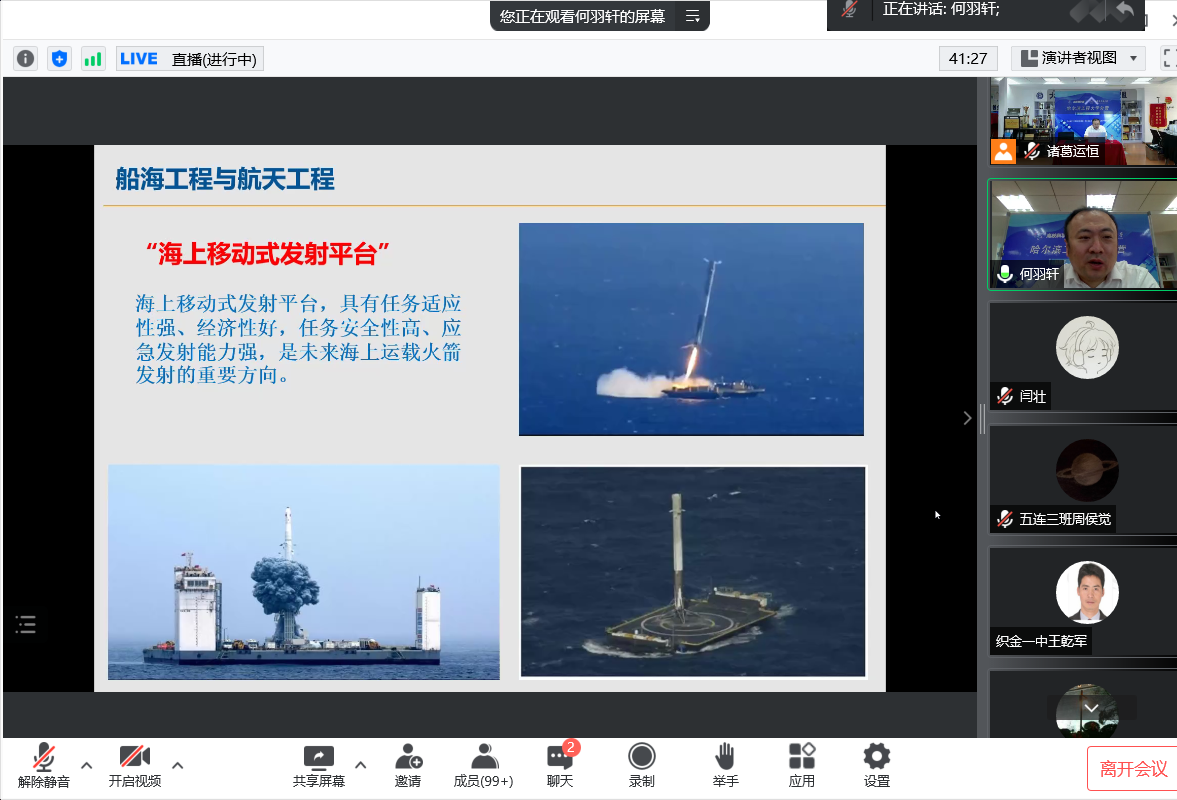Image resolution: width=1177 pixels, height=800 pixels.
Task: Open screen-share options menu at top
Action: click(692, 16)
